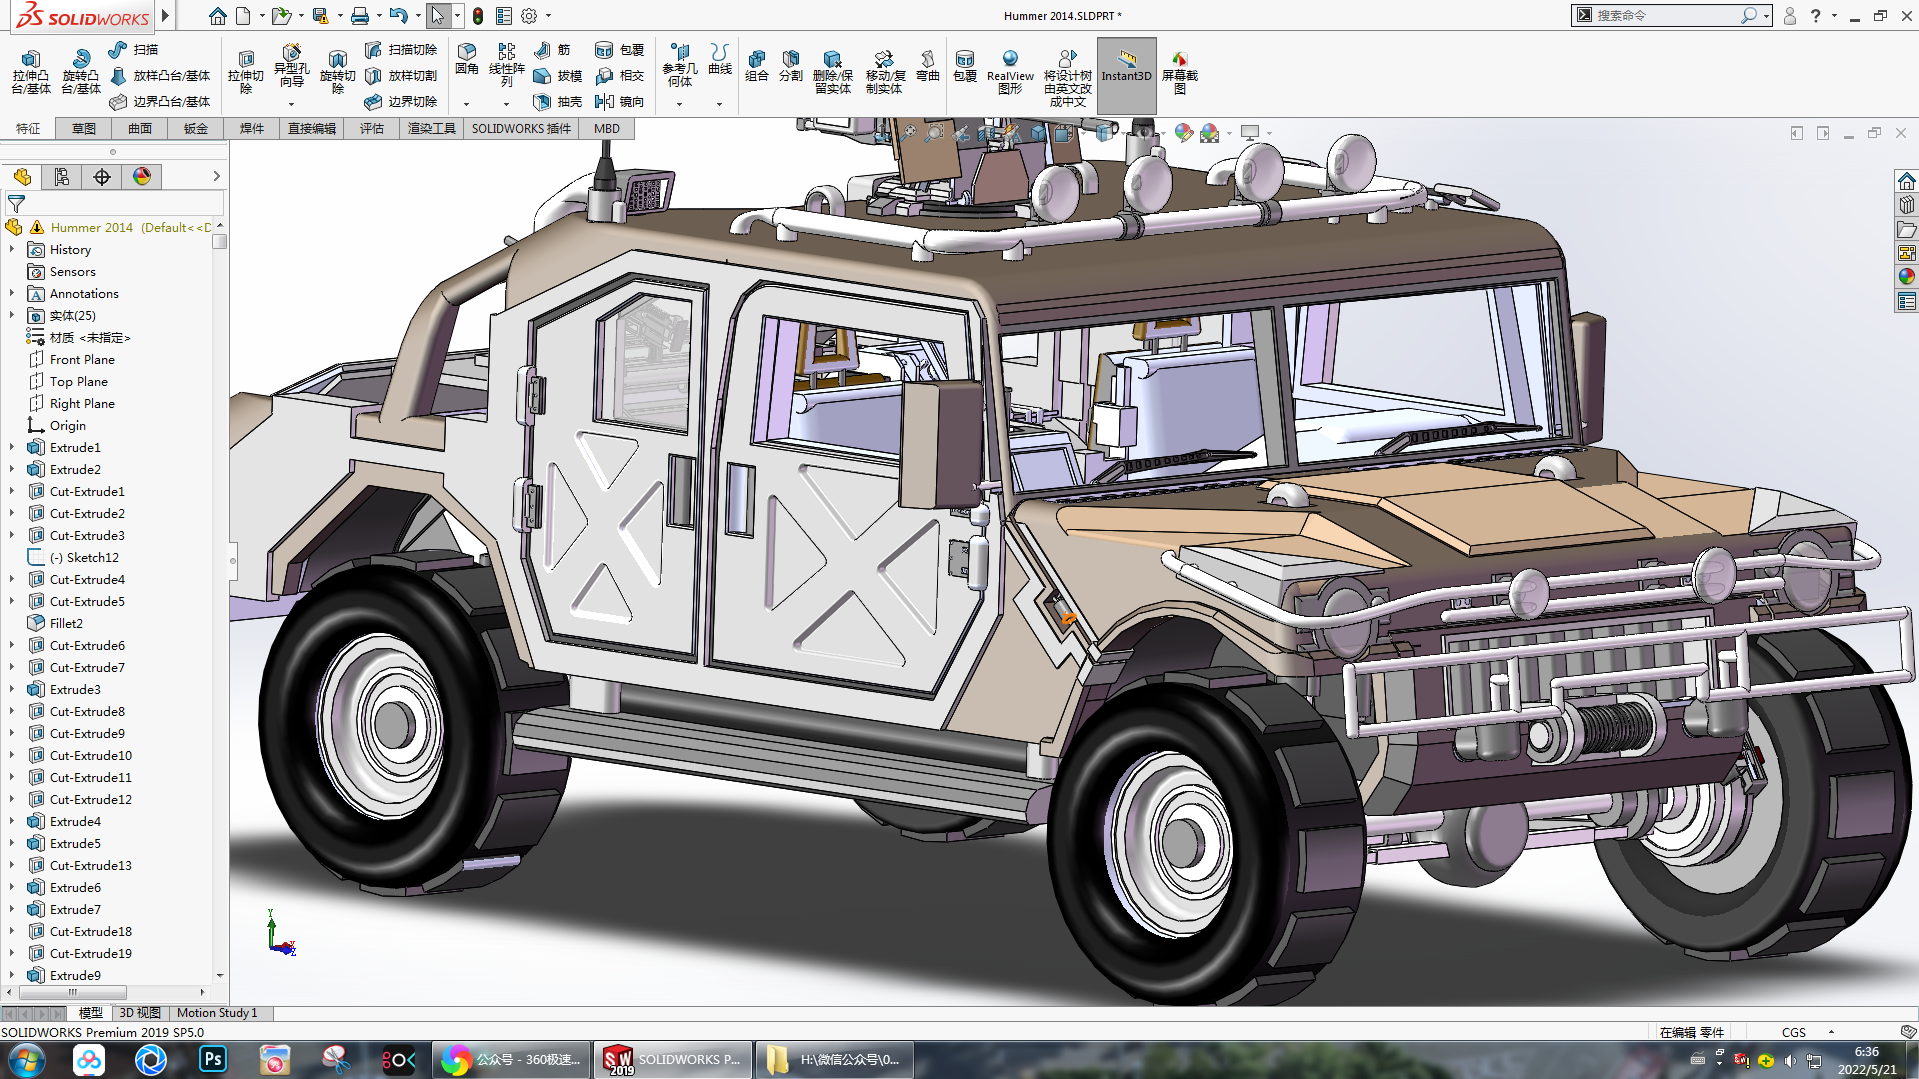This screenshot has width=1919, height=1079.
Task: Select the Swept Cut (扫描切除) tool
Action: point(400,49)
